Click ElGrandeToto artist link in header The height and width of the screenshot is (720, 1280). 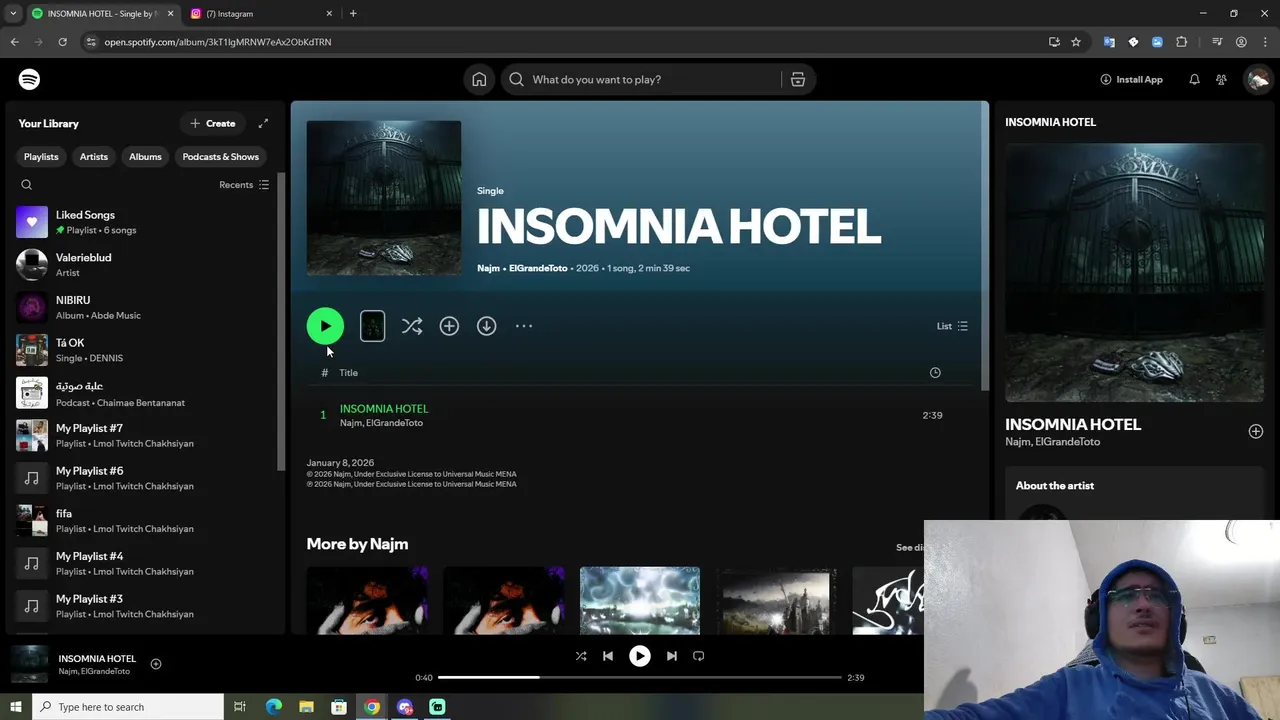(538, 268)
